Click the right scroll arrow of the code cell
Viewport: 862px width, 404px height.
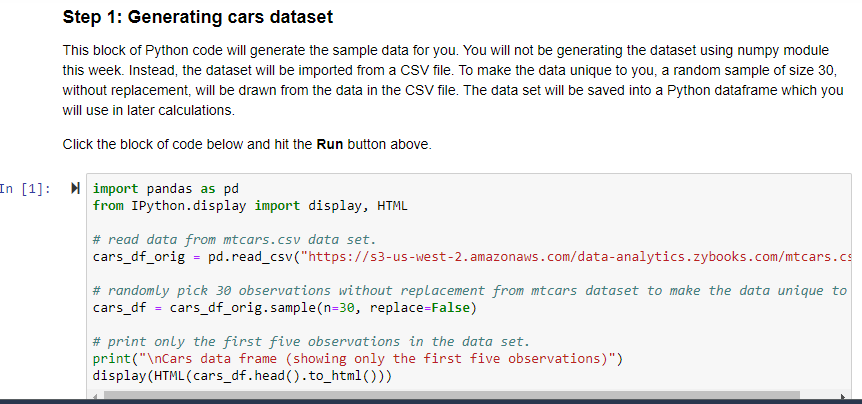pyautogui.click(x=843, y=396)
